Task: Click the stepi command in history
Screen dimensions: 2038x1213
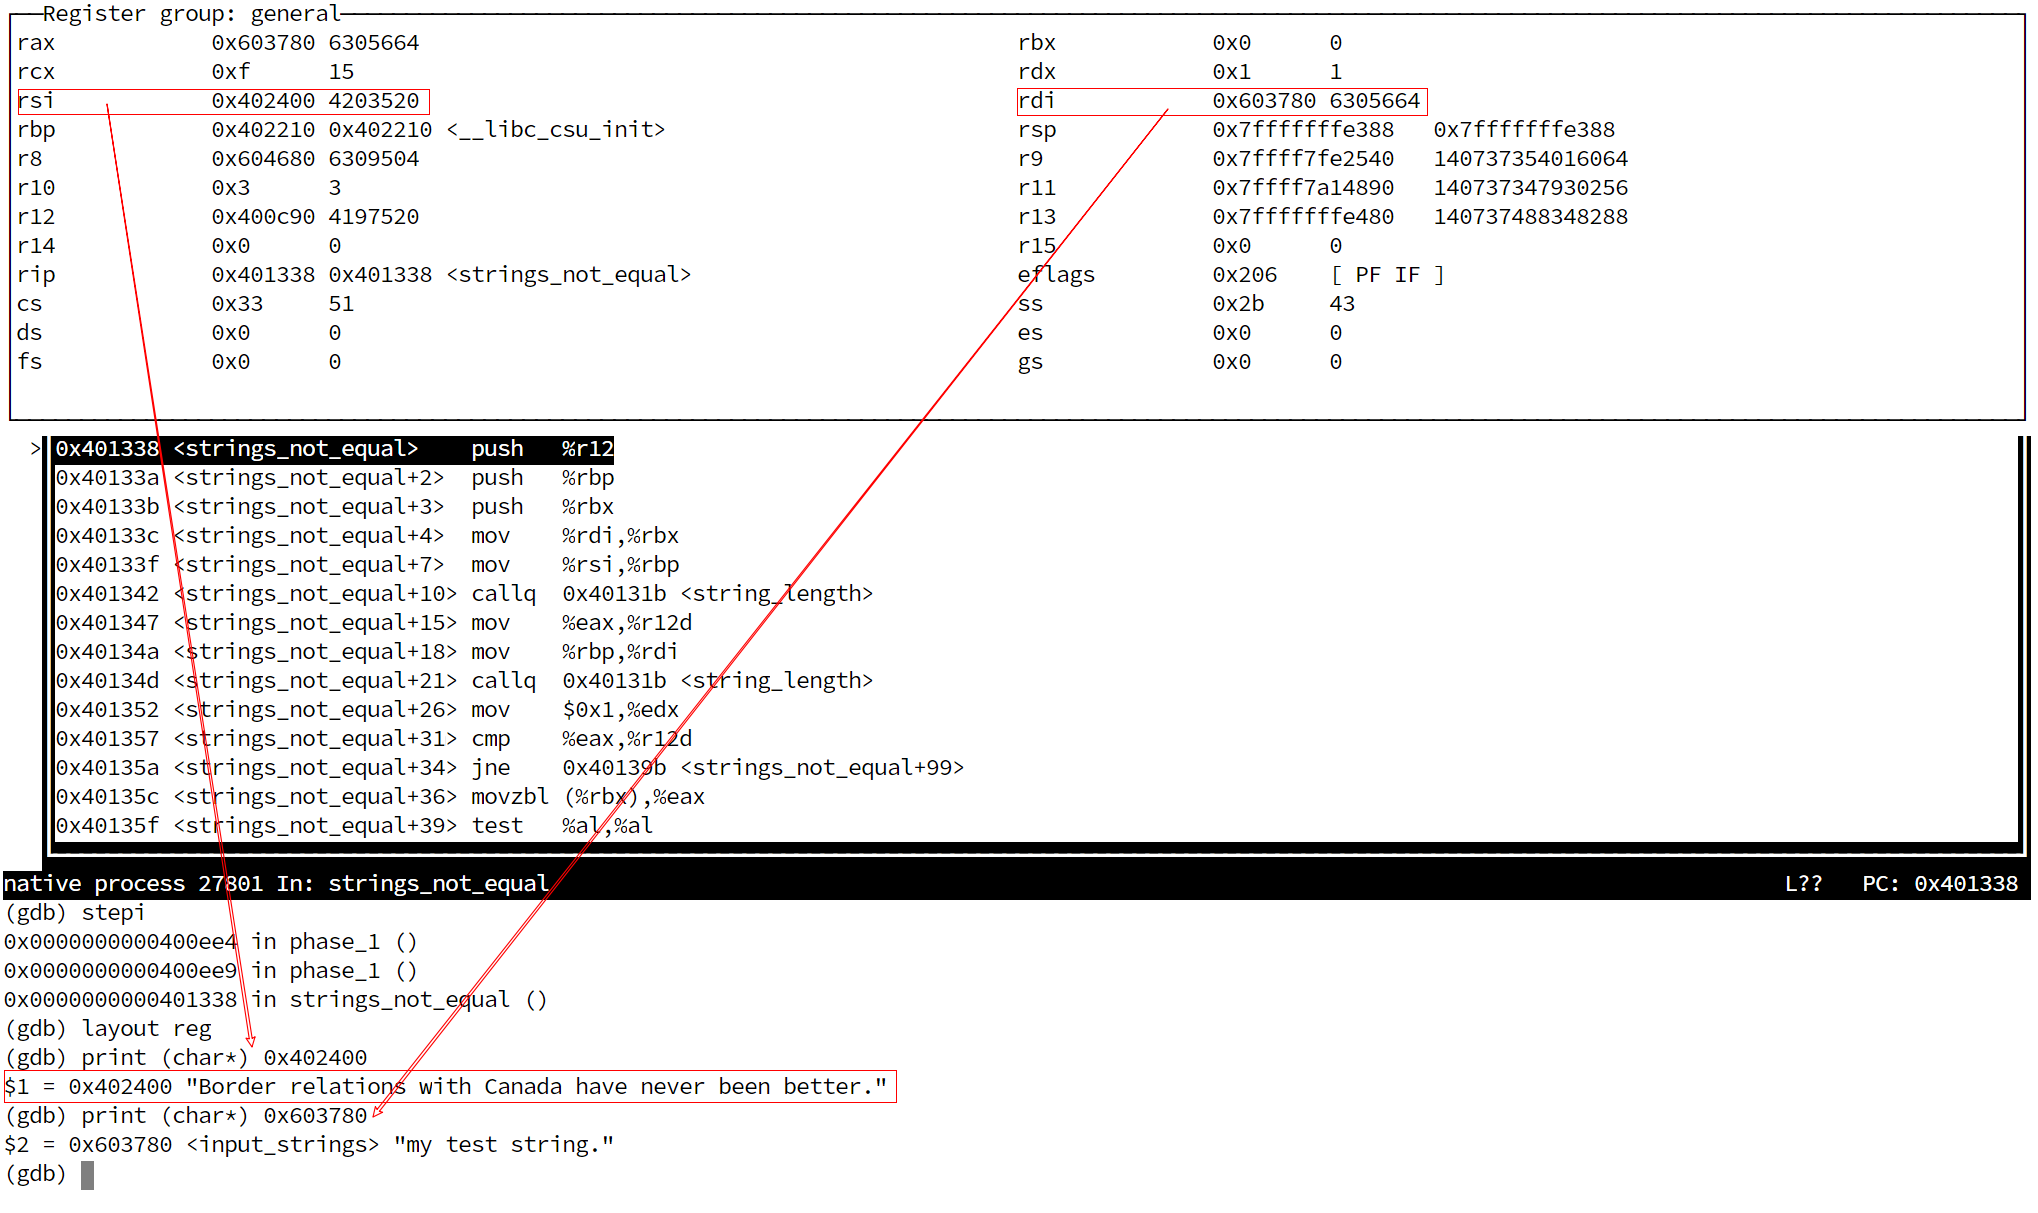Action: (112, 912)
